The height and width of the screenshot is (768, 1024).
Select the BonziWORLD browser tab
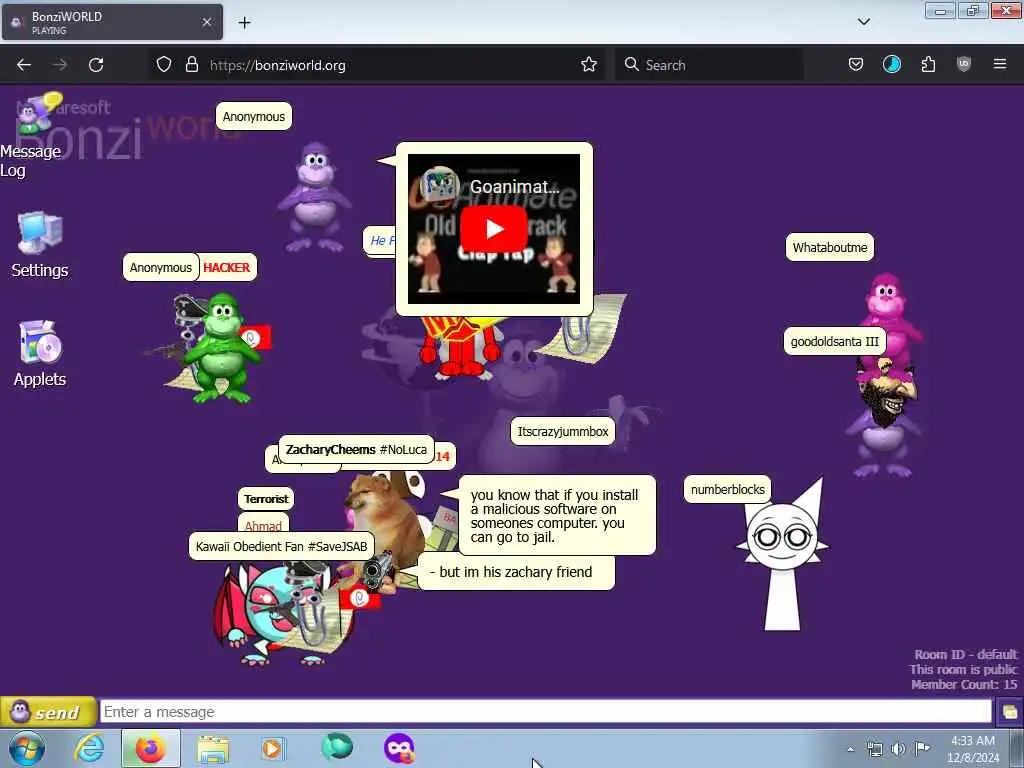click(112, 22)
